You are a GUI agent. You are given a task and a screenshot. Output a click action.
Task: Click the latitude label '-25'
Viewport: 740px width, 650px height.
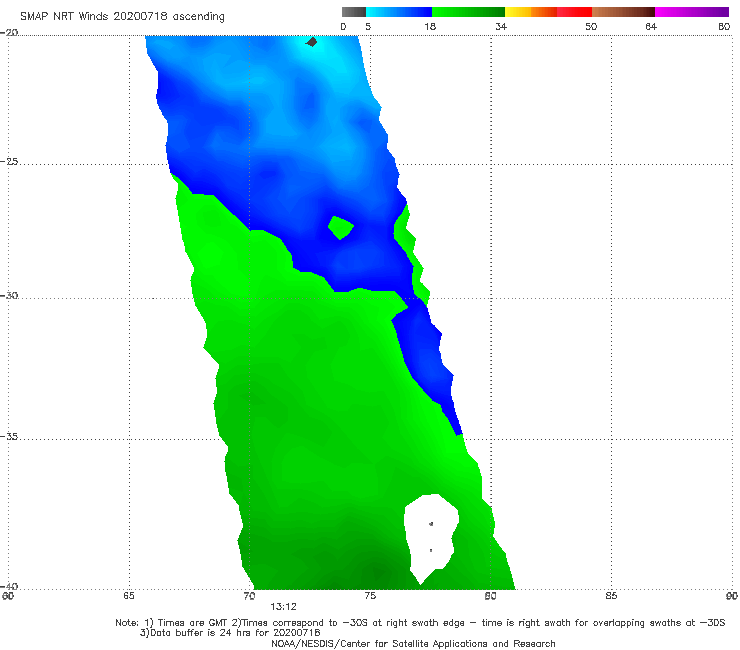pyautogui.click(x=9, y=162)
